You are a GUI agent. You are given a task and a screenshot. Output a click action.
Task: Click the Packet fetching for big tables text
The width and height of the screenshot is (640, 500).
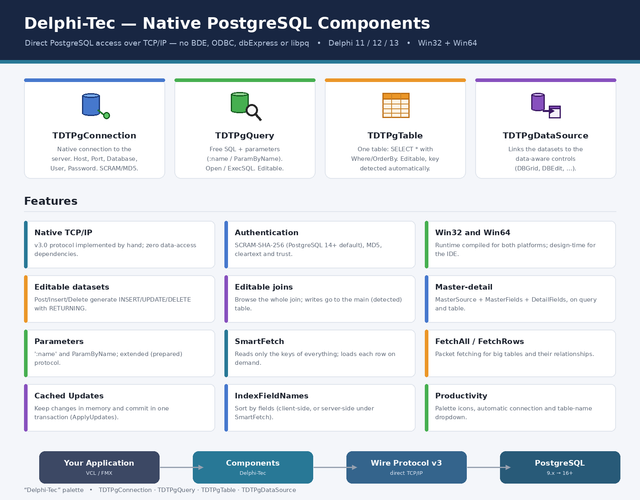coord(514,354)
